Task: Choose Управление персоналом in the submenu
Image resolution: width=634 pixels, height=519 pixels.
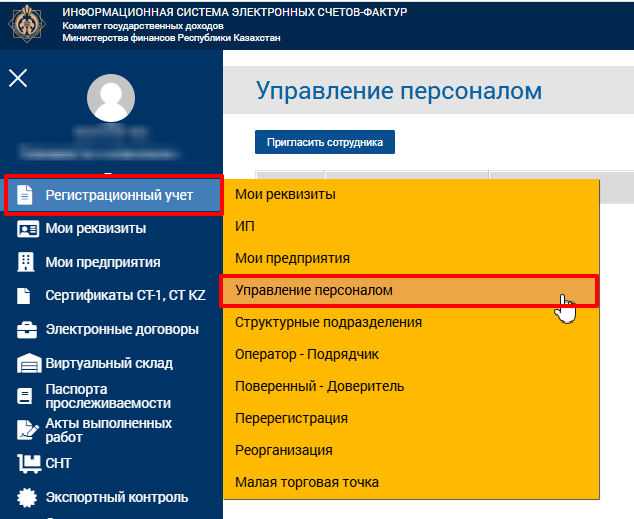Action: [x=409, y=291]
